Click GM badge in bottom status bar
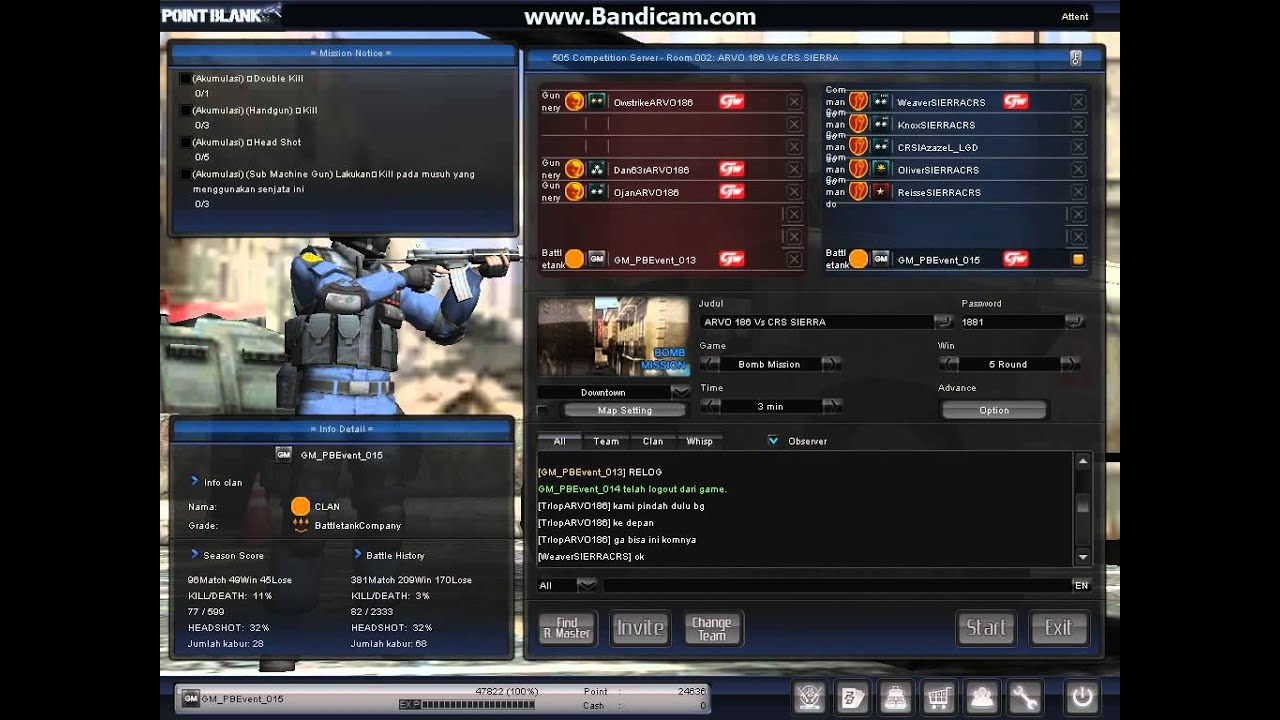This screenshot has height=720, width=1280. tap(190, 699)
